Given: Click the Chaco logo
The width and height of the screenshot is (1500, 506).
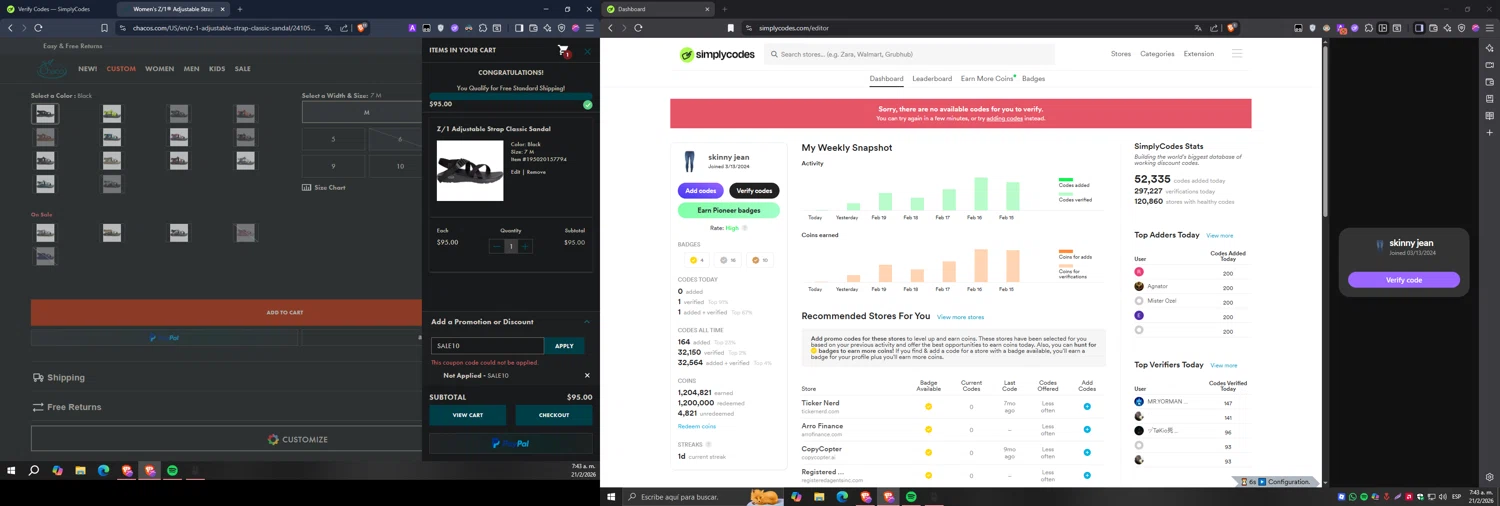Looking at the screenshot, I should click(x=53, y=69).
